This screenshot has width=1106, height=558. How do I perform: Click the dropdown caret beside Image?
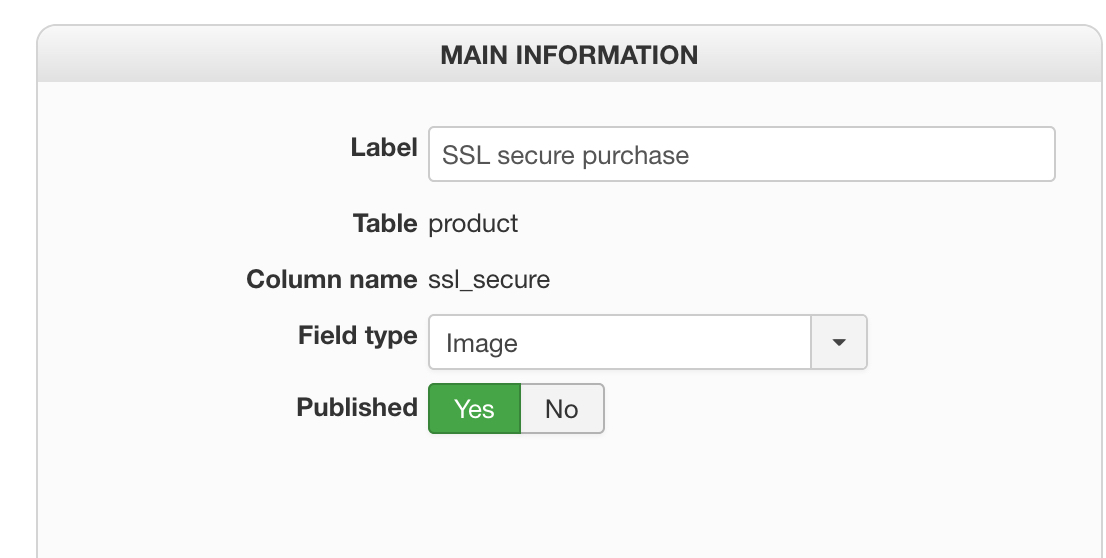pos(838,343)
